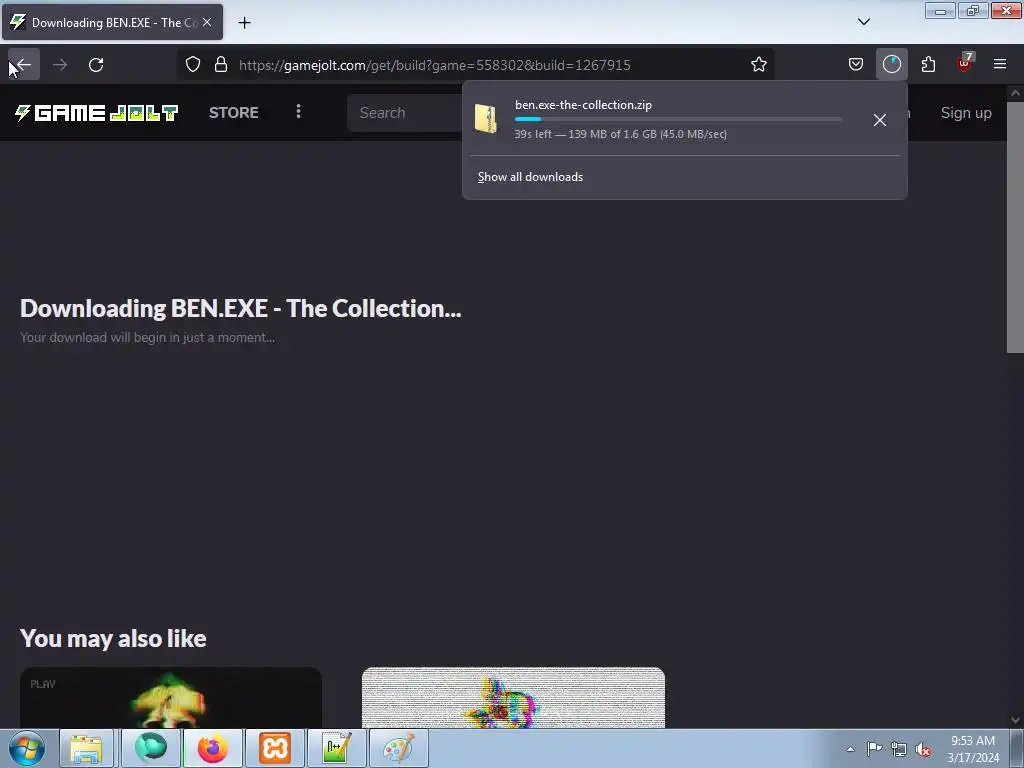Click the Downloading BEN.EXE - The Collection heading

click(240, 308)
